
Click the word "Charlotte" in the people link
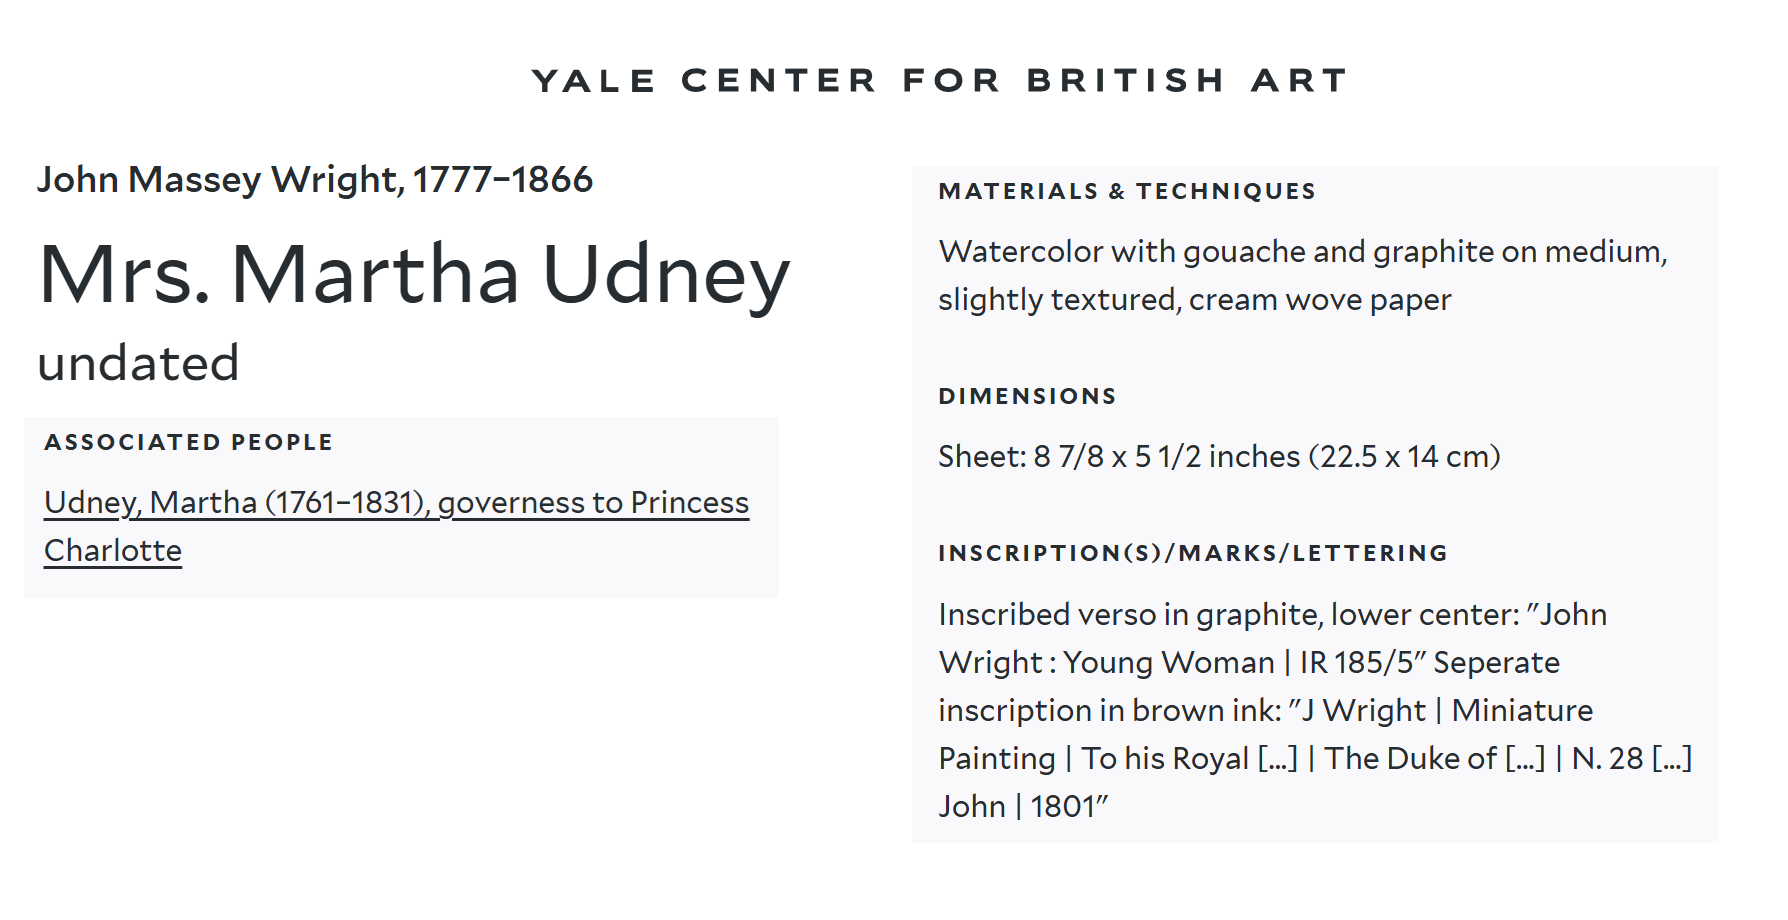(113, 550)
